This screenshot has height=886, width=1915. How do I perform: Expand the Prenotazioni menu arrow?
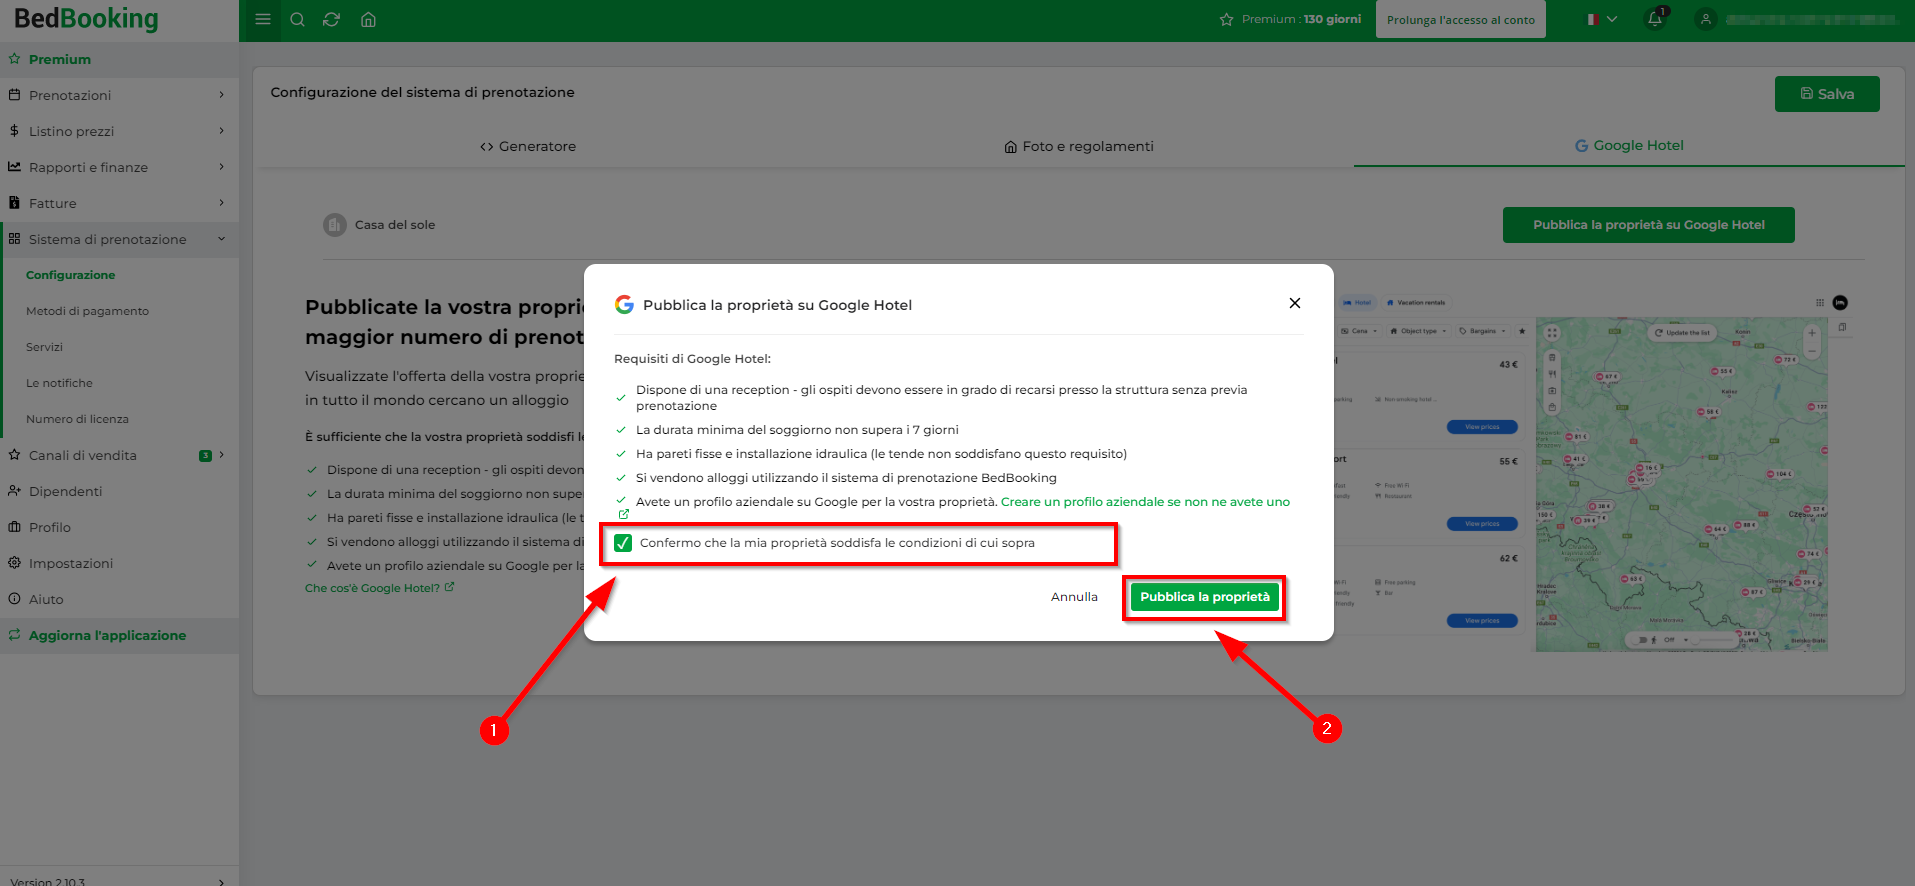coord(221,95)
